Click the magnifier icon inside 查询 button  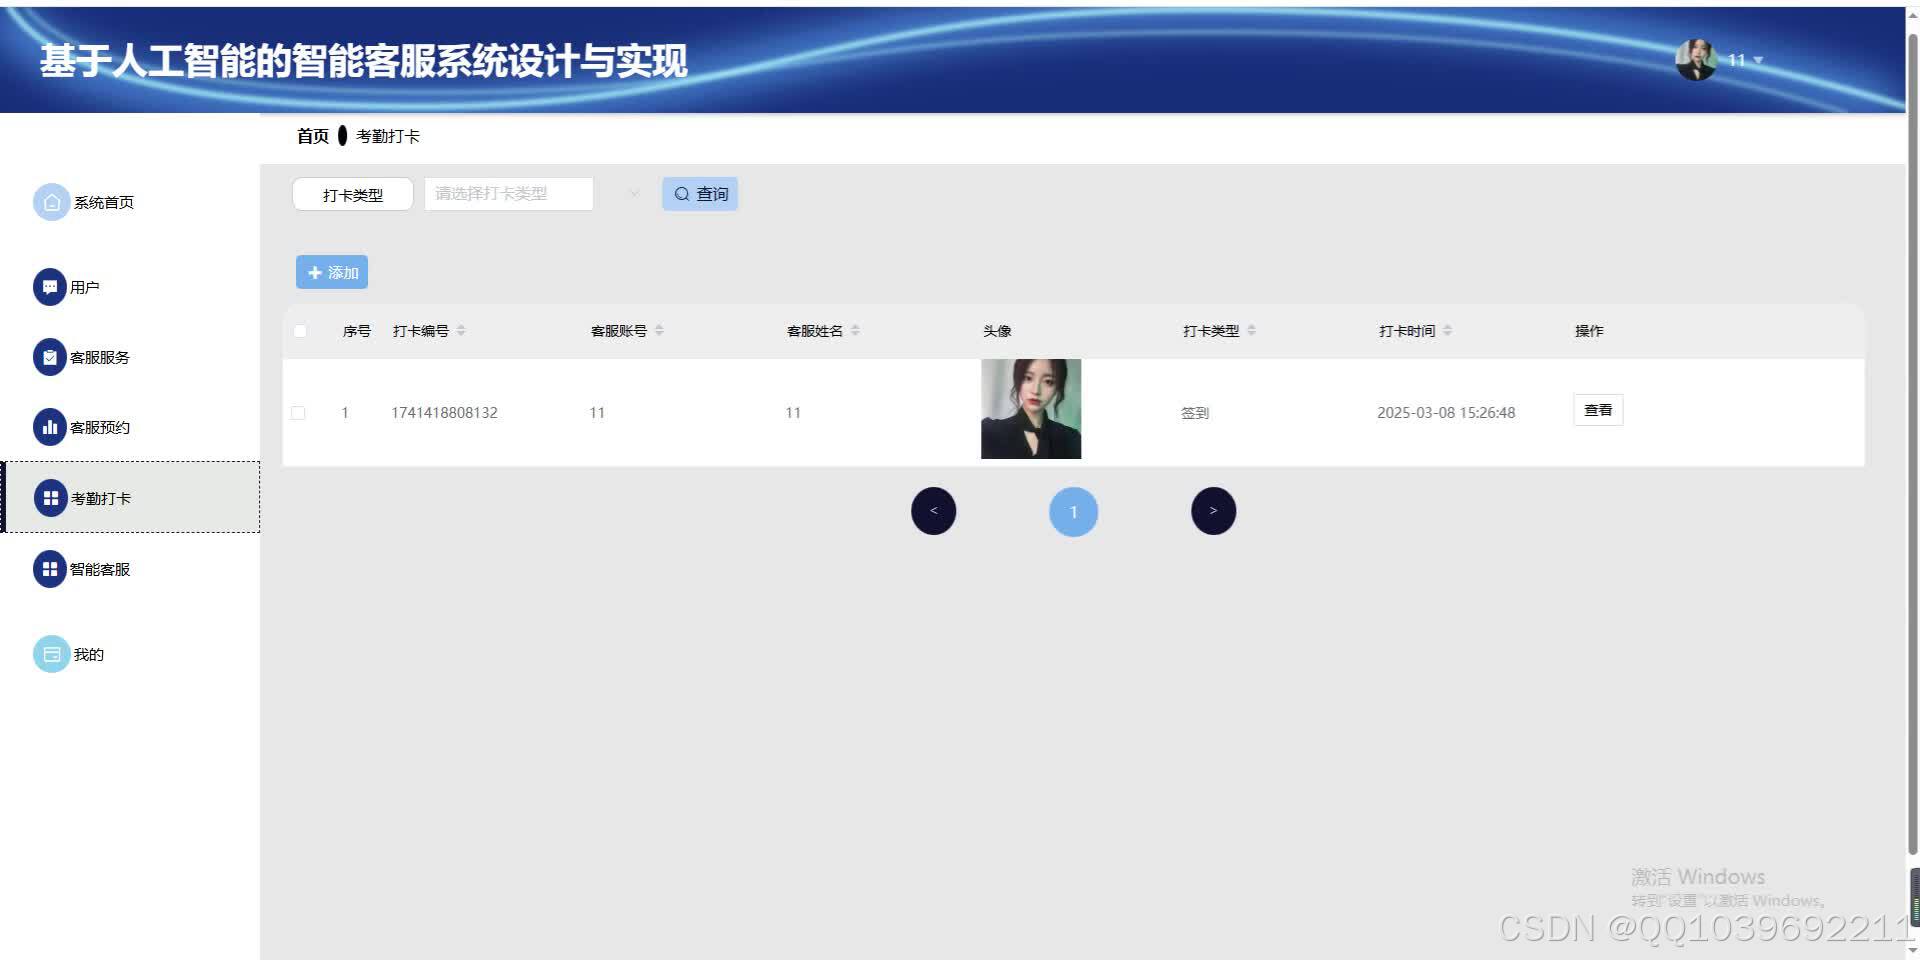[x=681, y=193]
